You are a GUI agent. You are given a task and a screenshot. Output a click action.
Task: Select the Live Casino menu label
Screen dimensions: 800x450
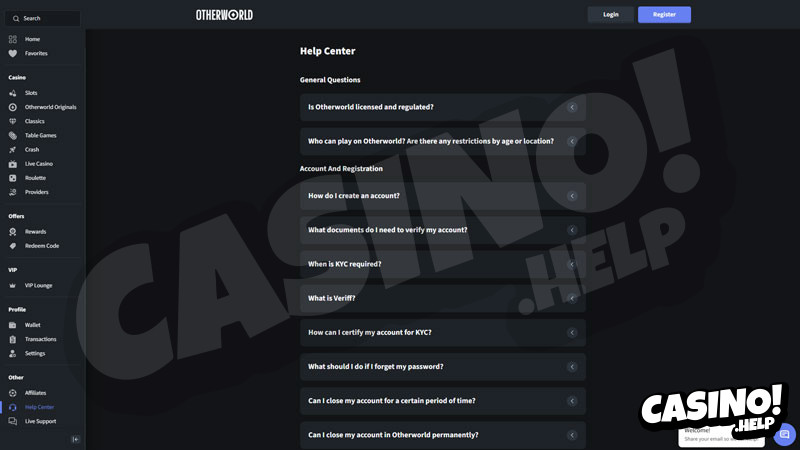point(39,164)
